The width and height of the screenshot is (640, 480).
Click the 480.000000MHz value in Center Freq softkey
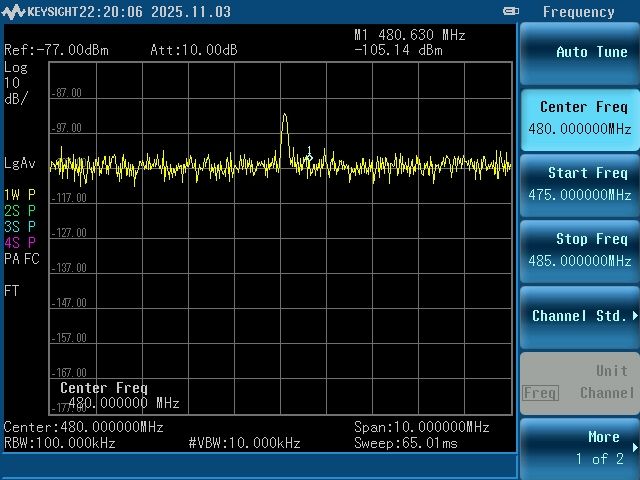pyautogui.click(x=580, y=129)
